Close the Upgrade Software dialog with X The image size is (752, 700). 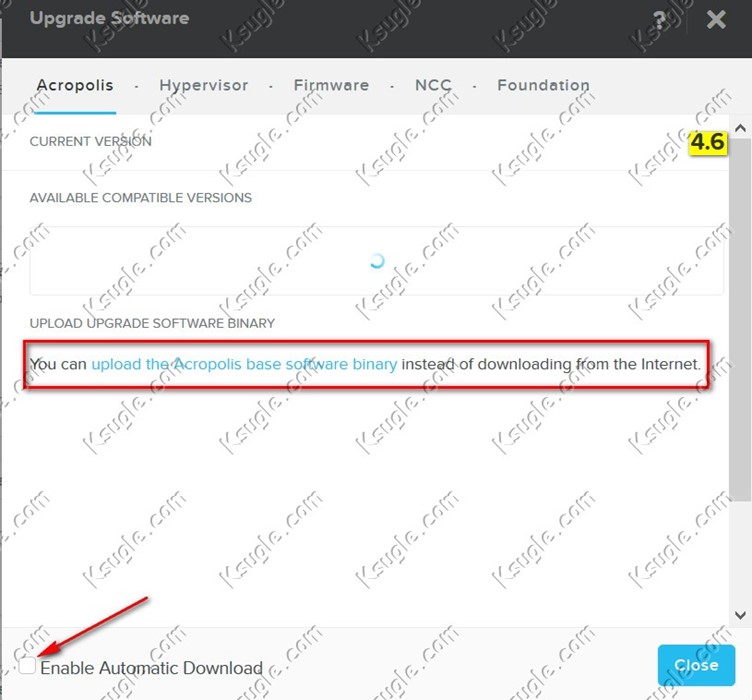click(x=716, y=20)
